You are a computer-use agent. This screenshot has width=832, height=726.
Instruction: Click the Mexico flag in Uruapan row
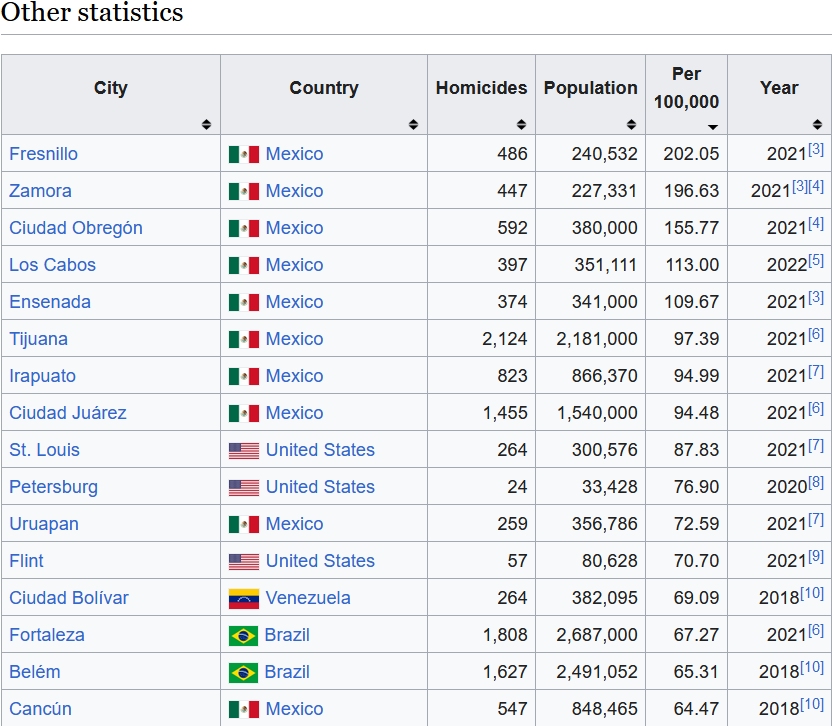coord(244,525)
